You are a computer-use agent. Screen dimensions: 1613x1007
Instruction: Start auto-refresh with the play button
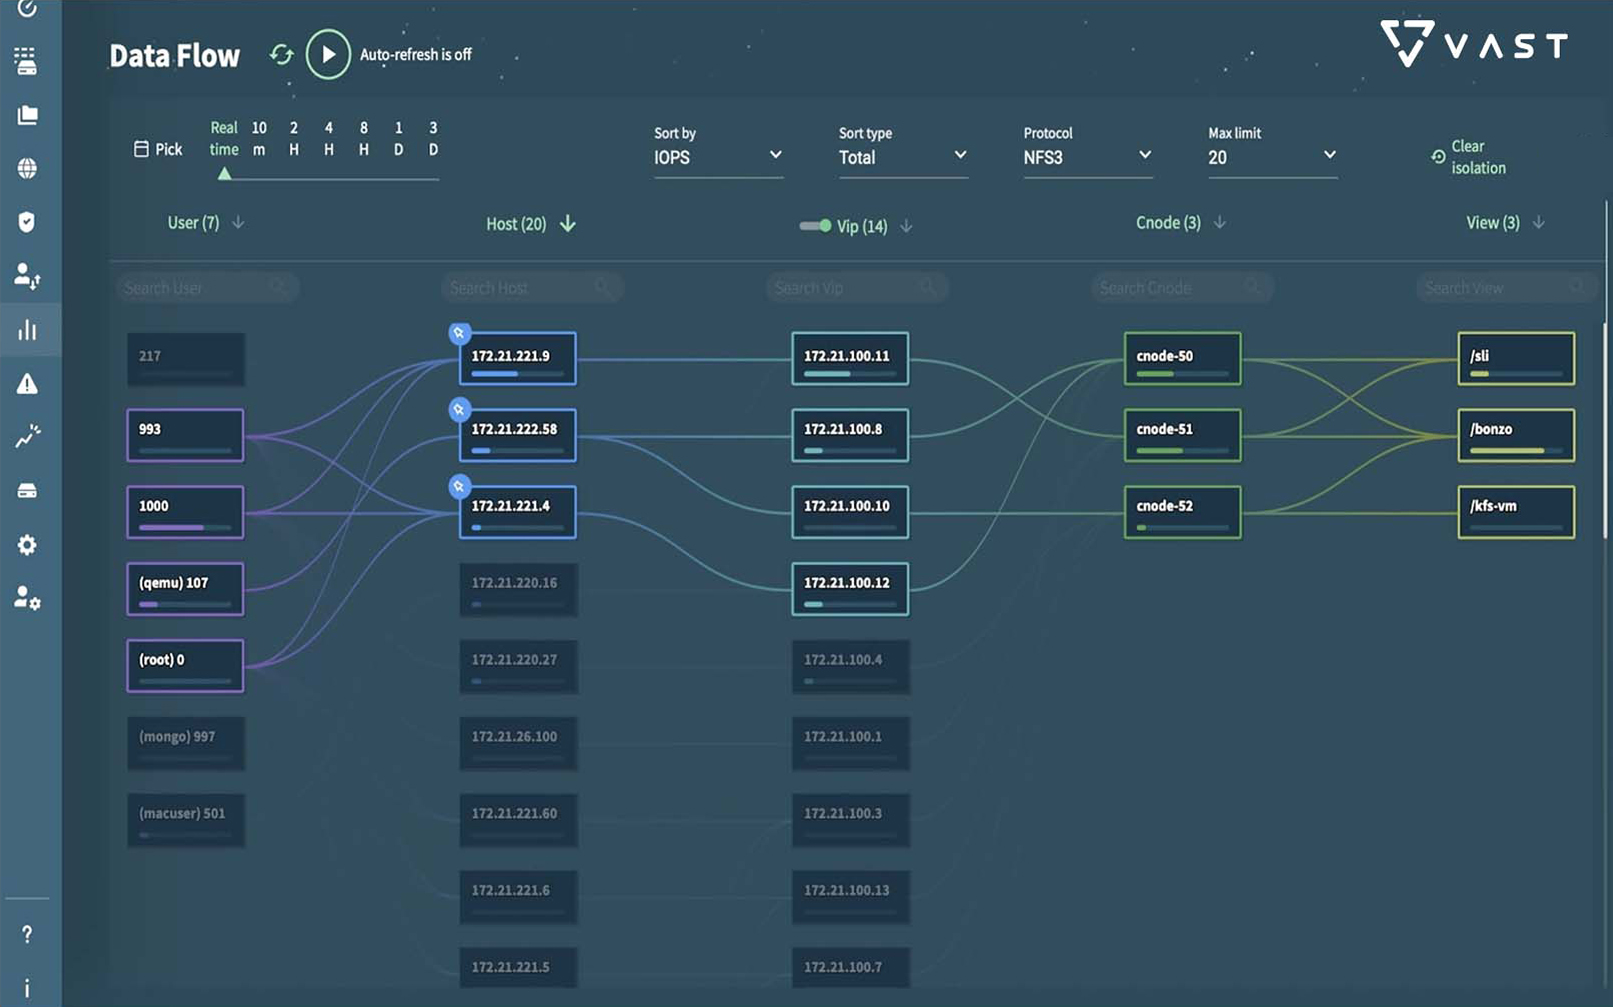328,55
